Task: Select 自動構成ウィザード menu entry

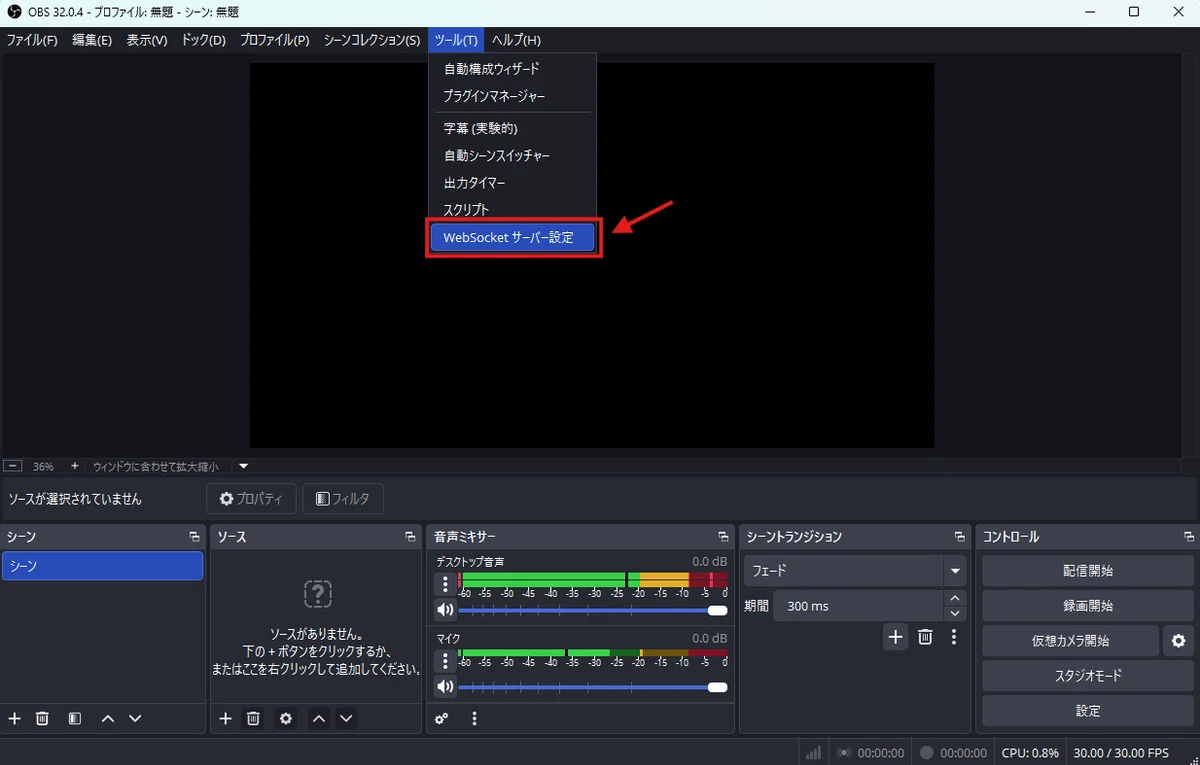Action: point(512,69)
